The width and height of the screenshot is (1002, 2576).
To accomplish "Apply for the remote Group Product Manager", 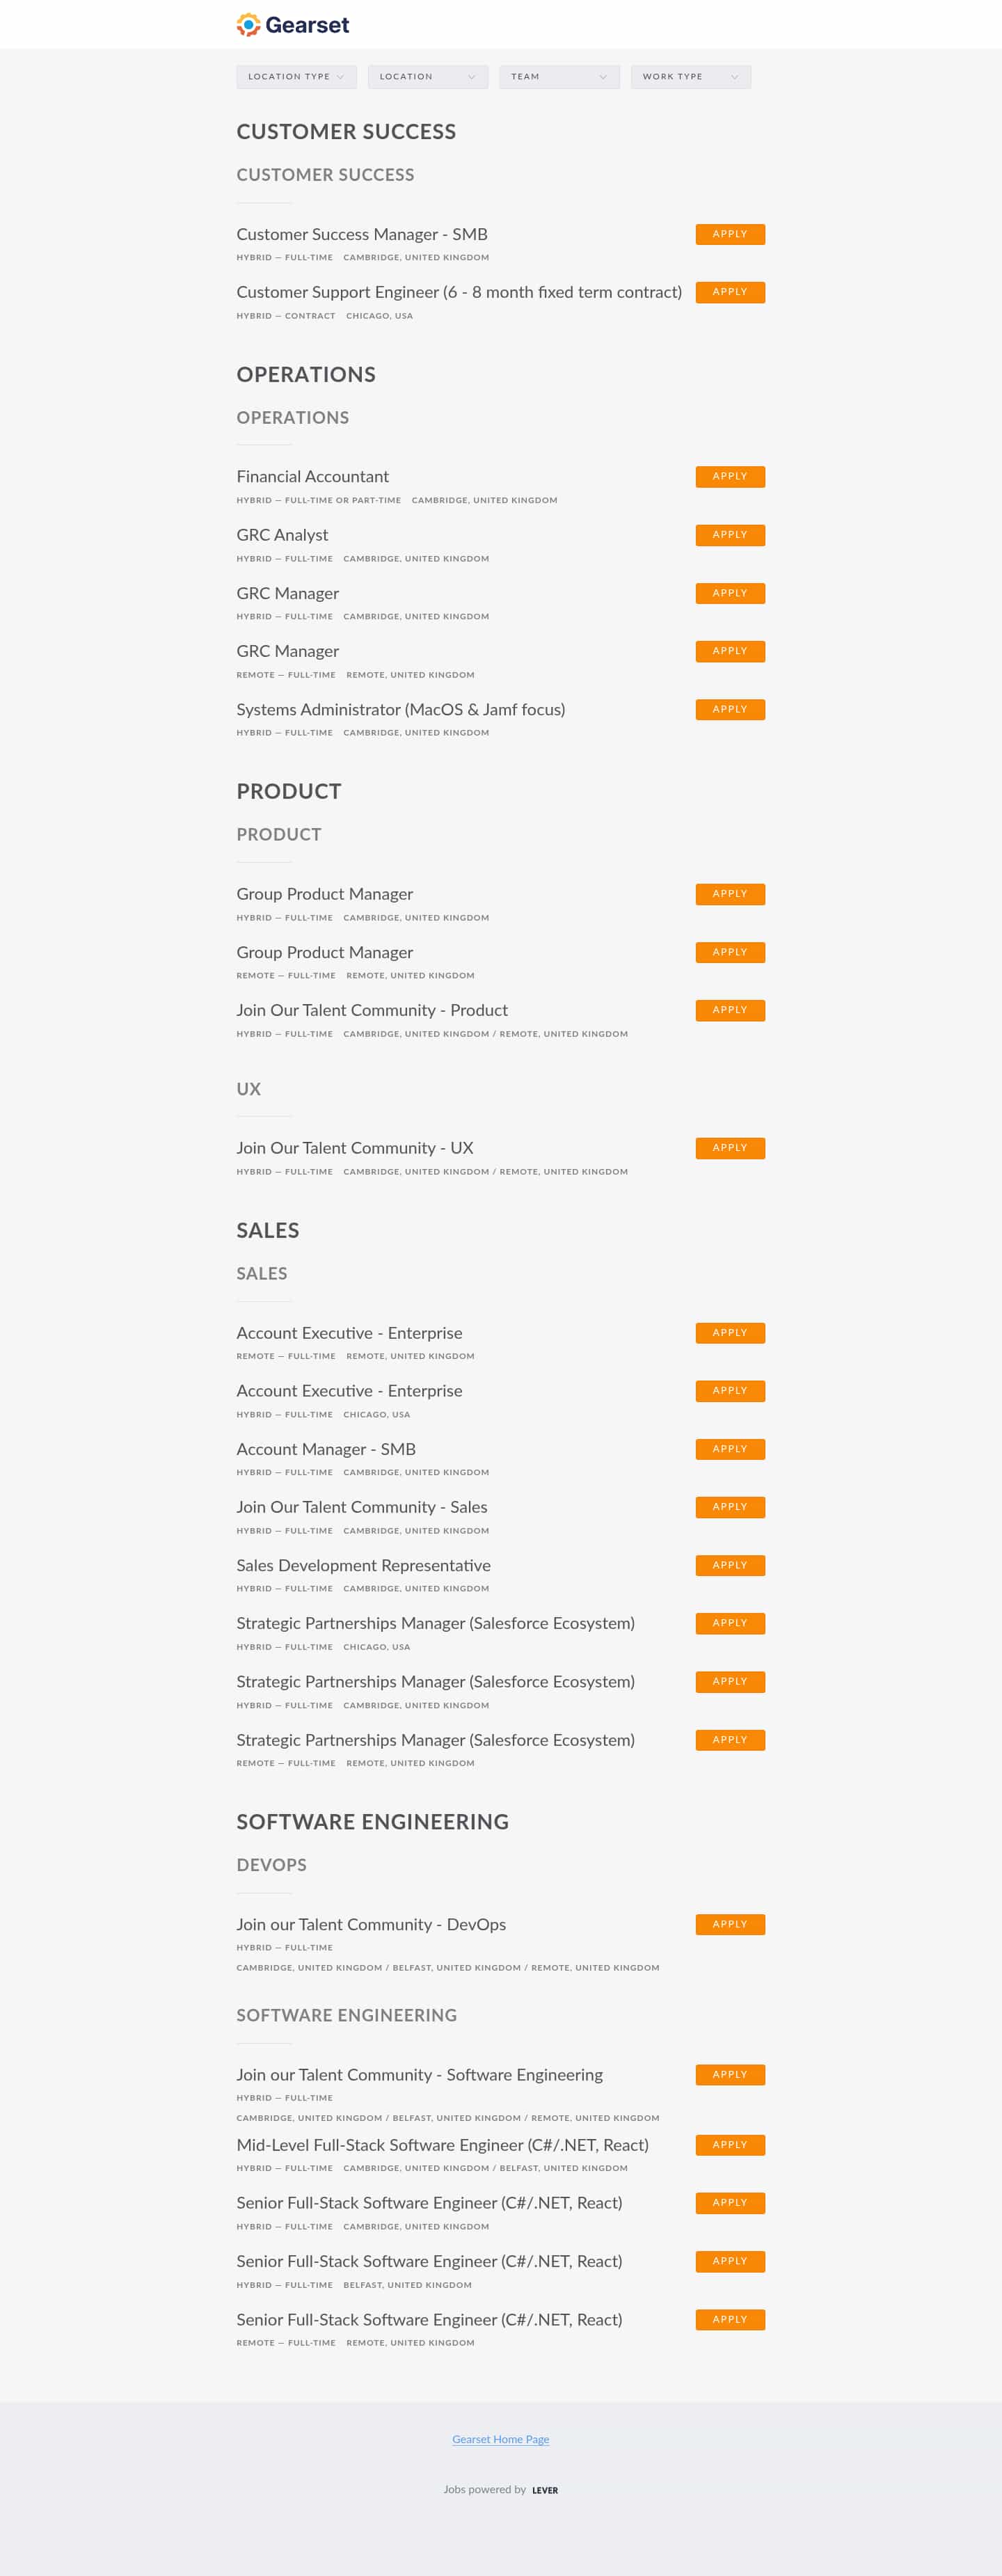I will pos(730,952).
